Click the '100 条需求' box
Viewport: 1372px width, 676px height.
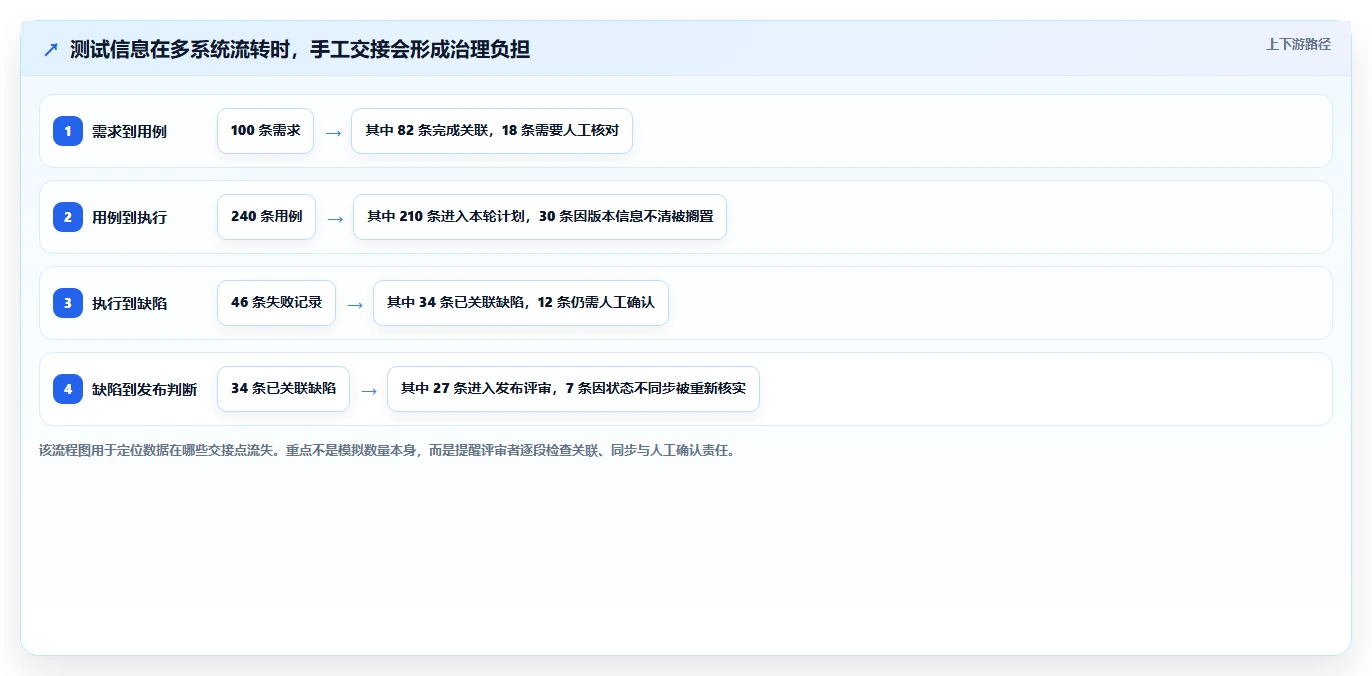pos(265,131)
